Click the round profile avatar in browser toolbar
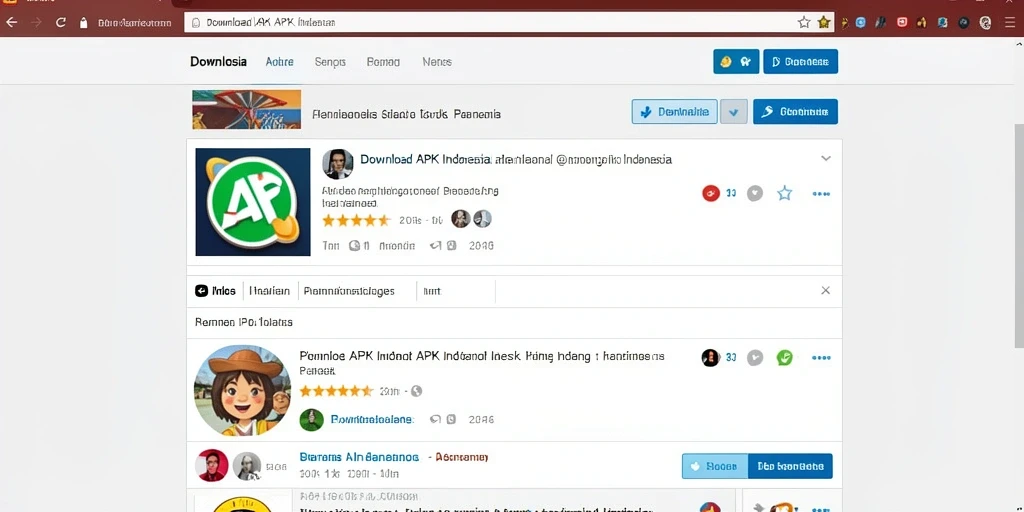The height and width of the screenshot is (512, 1024). [x=985, y=22]
